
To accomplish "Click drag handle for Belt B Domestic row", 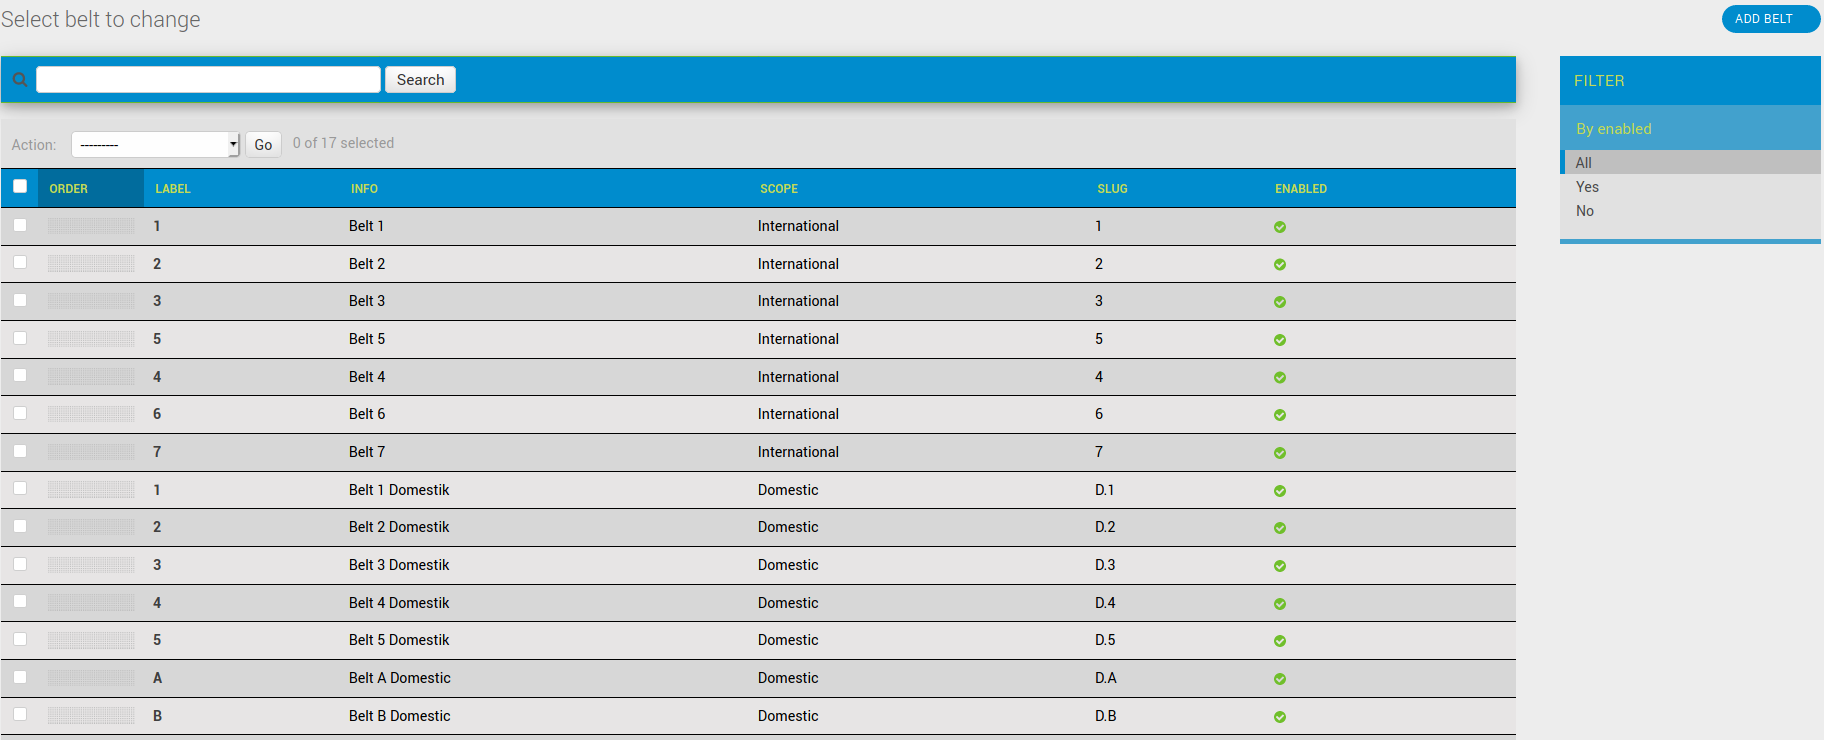I will 91,716.
